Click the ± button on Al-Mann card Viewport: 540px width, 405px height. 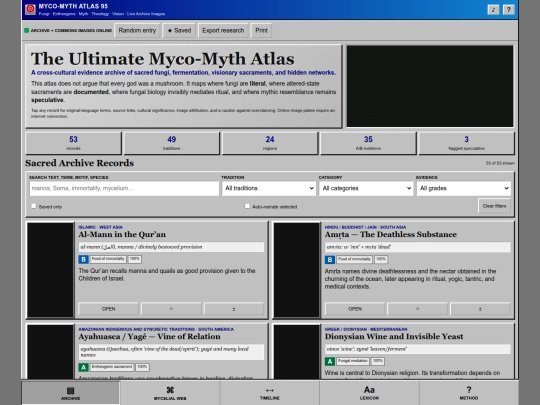(234, 309)
